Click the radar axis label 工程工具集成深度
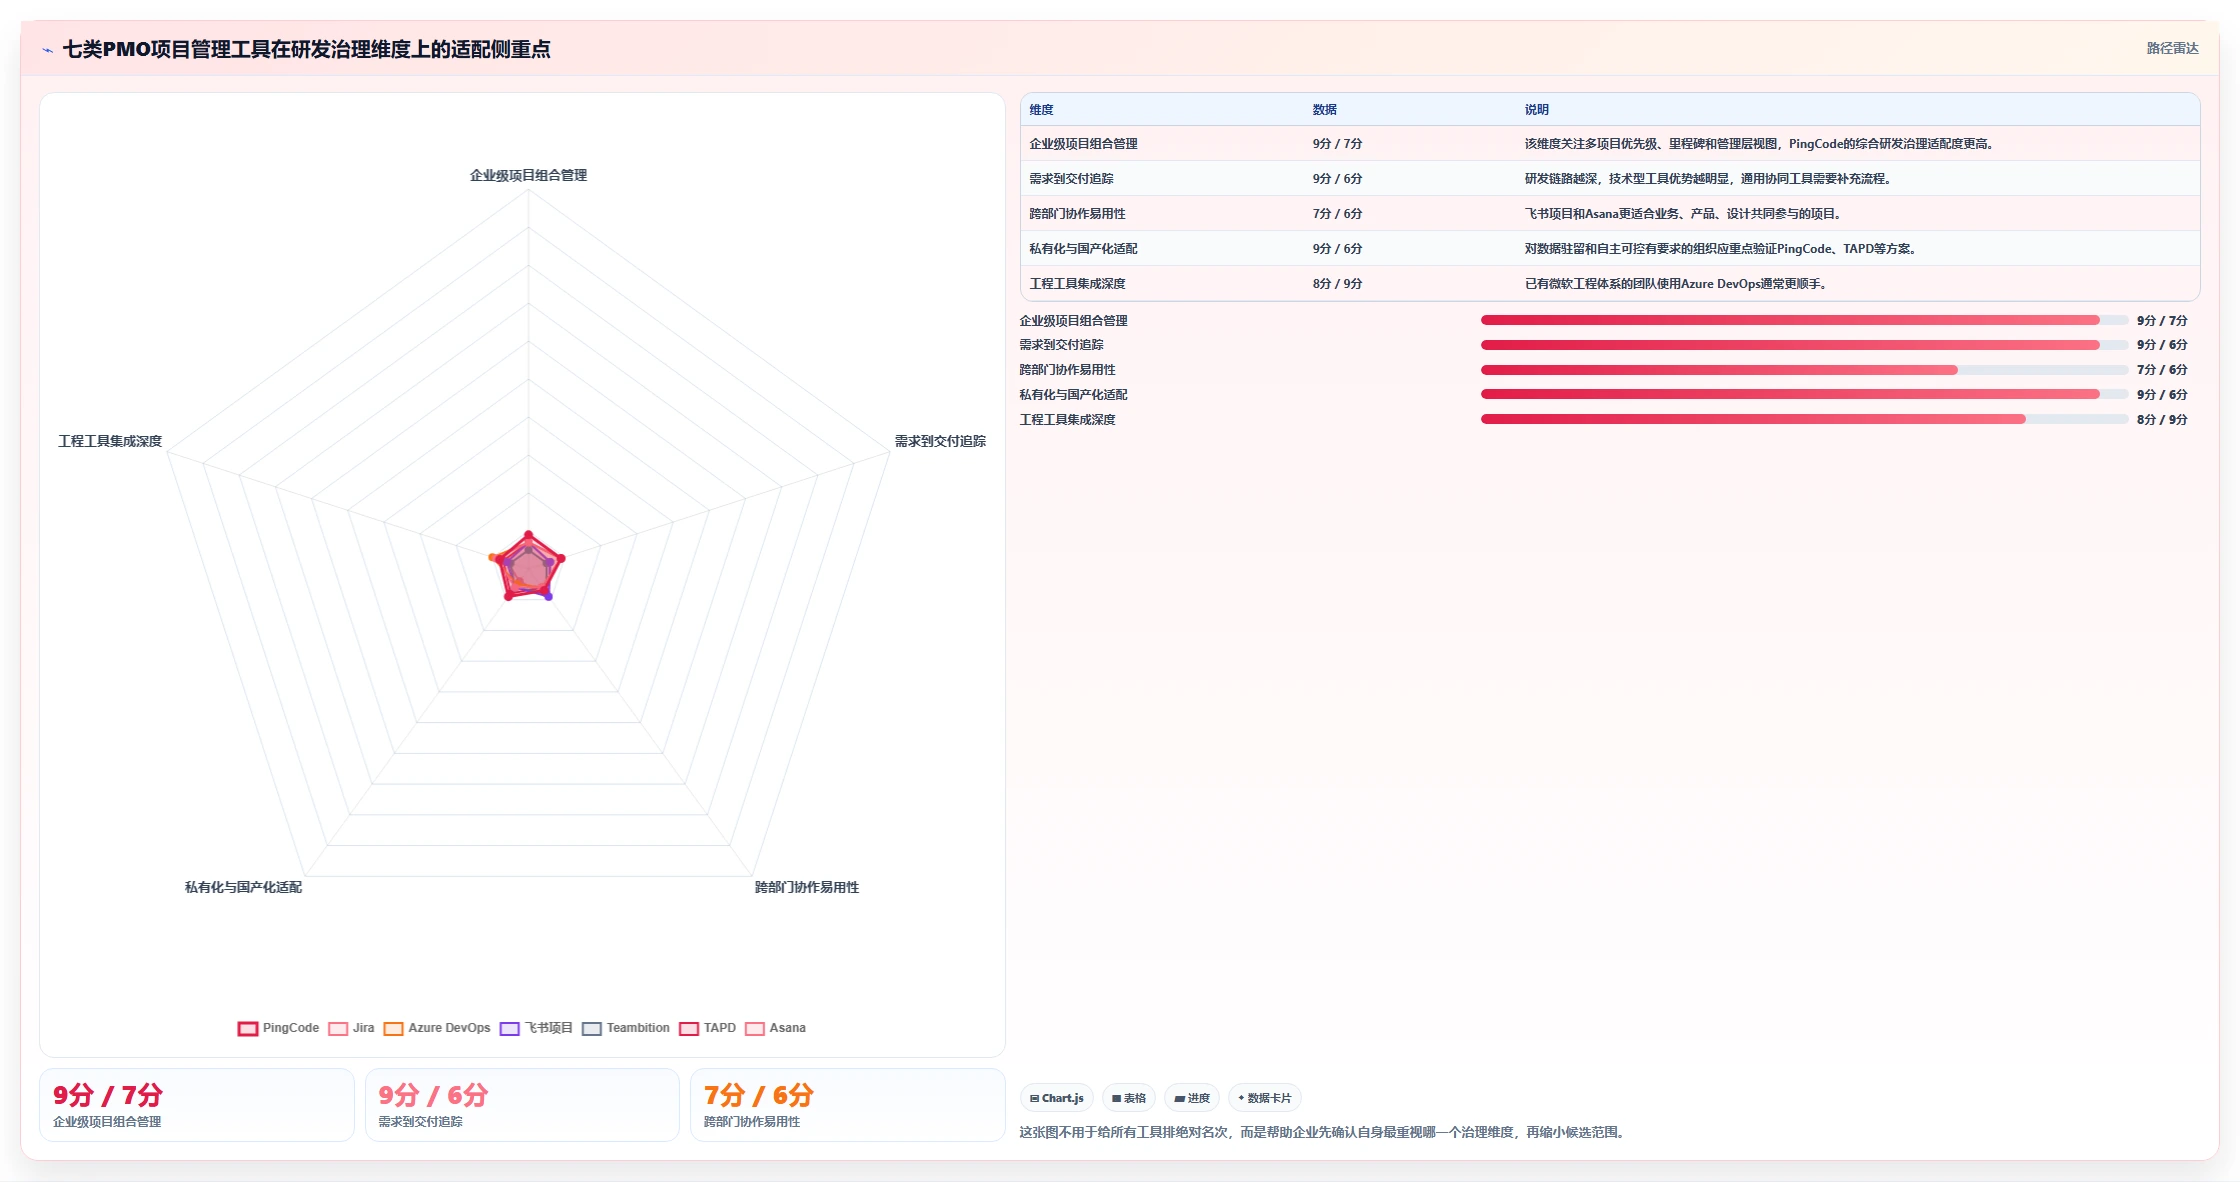The height and width of the screenshot is (1182, 2240). [110, 441]
